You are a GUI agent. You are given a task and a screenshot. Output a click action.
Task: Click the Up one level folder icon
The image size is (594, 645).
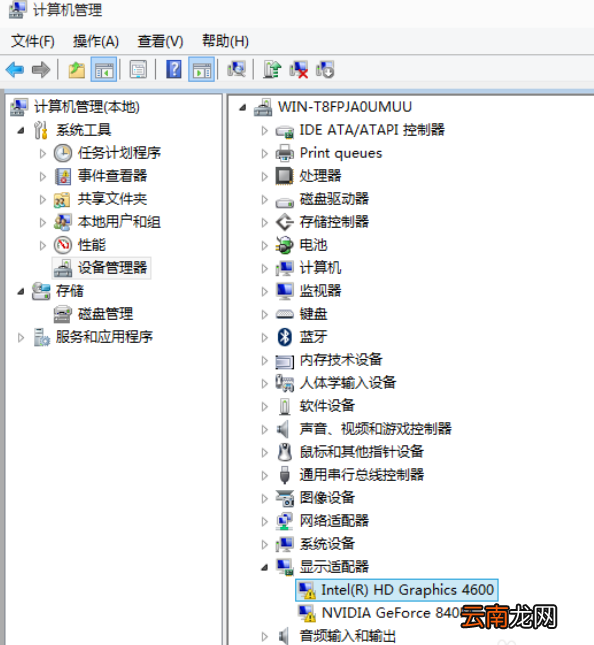[77, 70]
